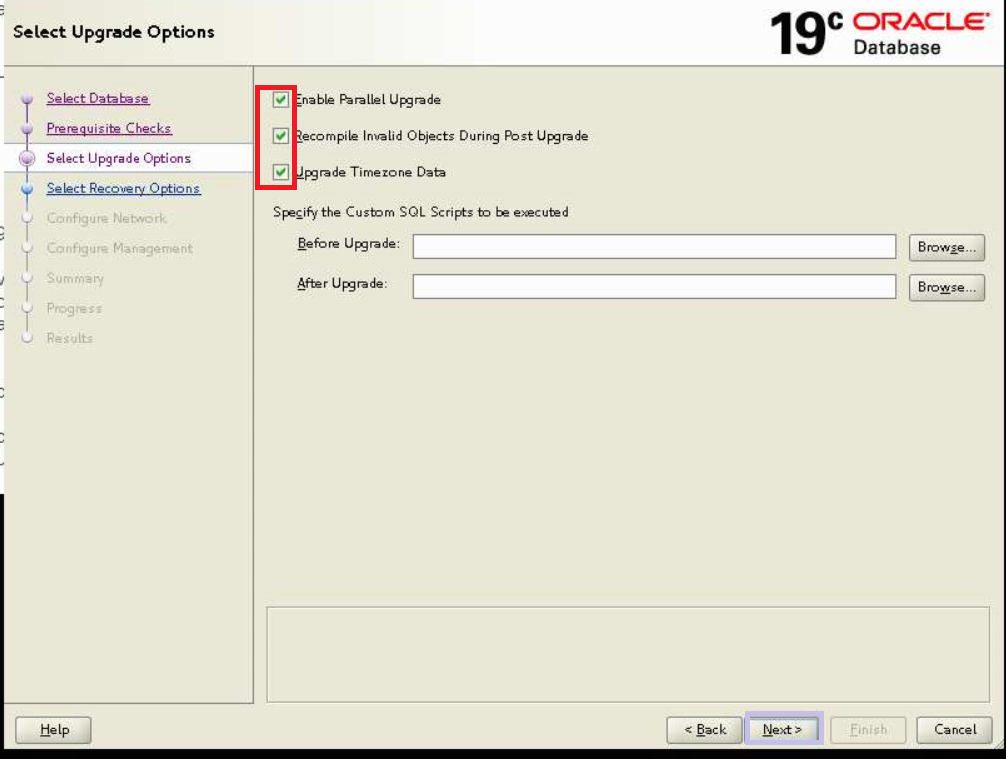Go back to Prerequisite Checks via sidebar link
Image resolution: width=1006 pixels, height=759 pixels.
[x=109, y=128]
